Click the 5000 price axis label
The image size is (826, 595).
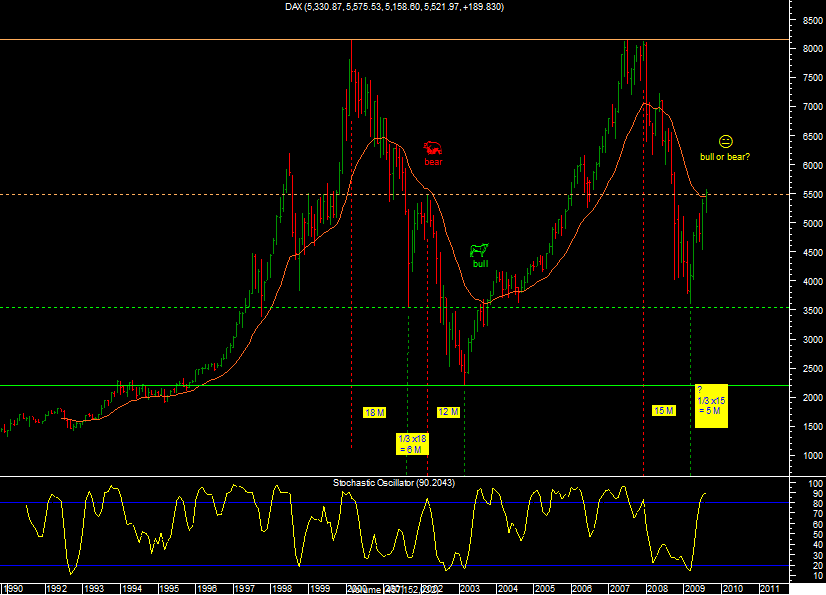813,223
